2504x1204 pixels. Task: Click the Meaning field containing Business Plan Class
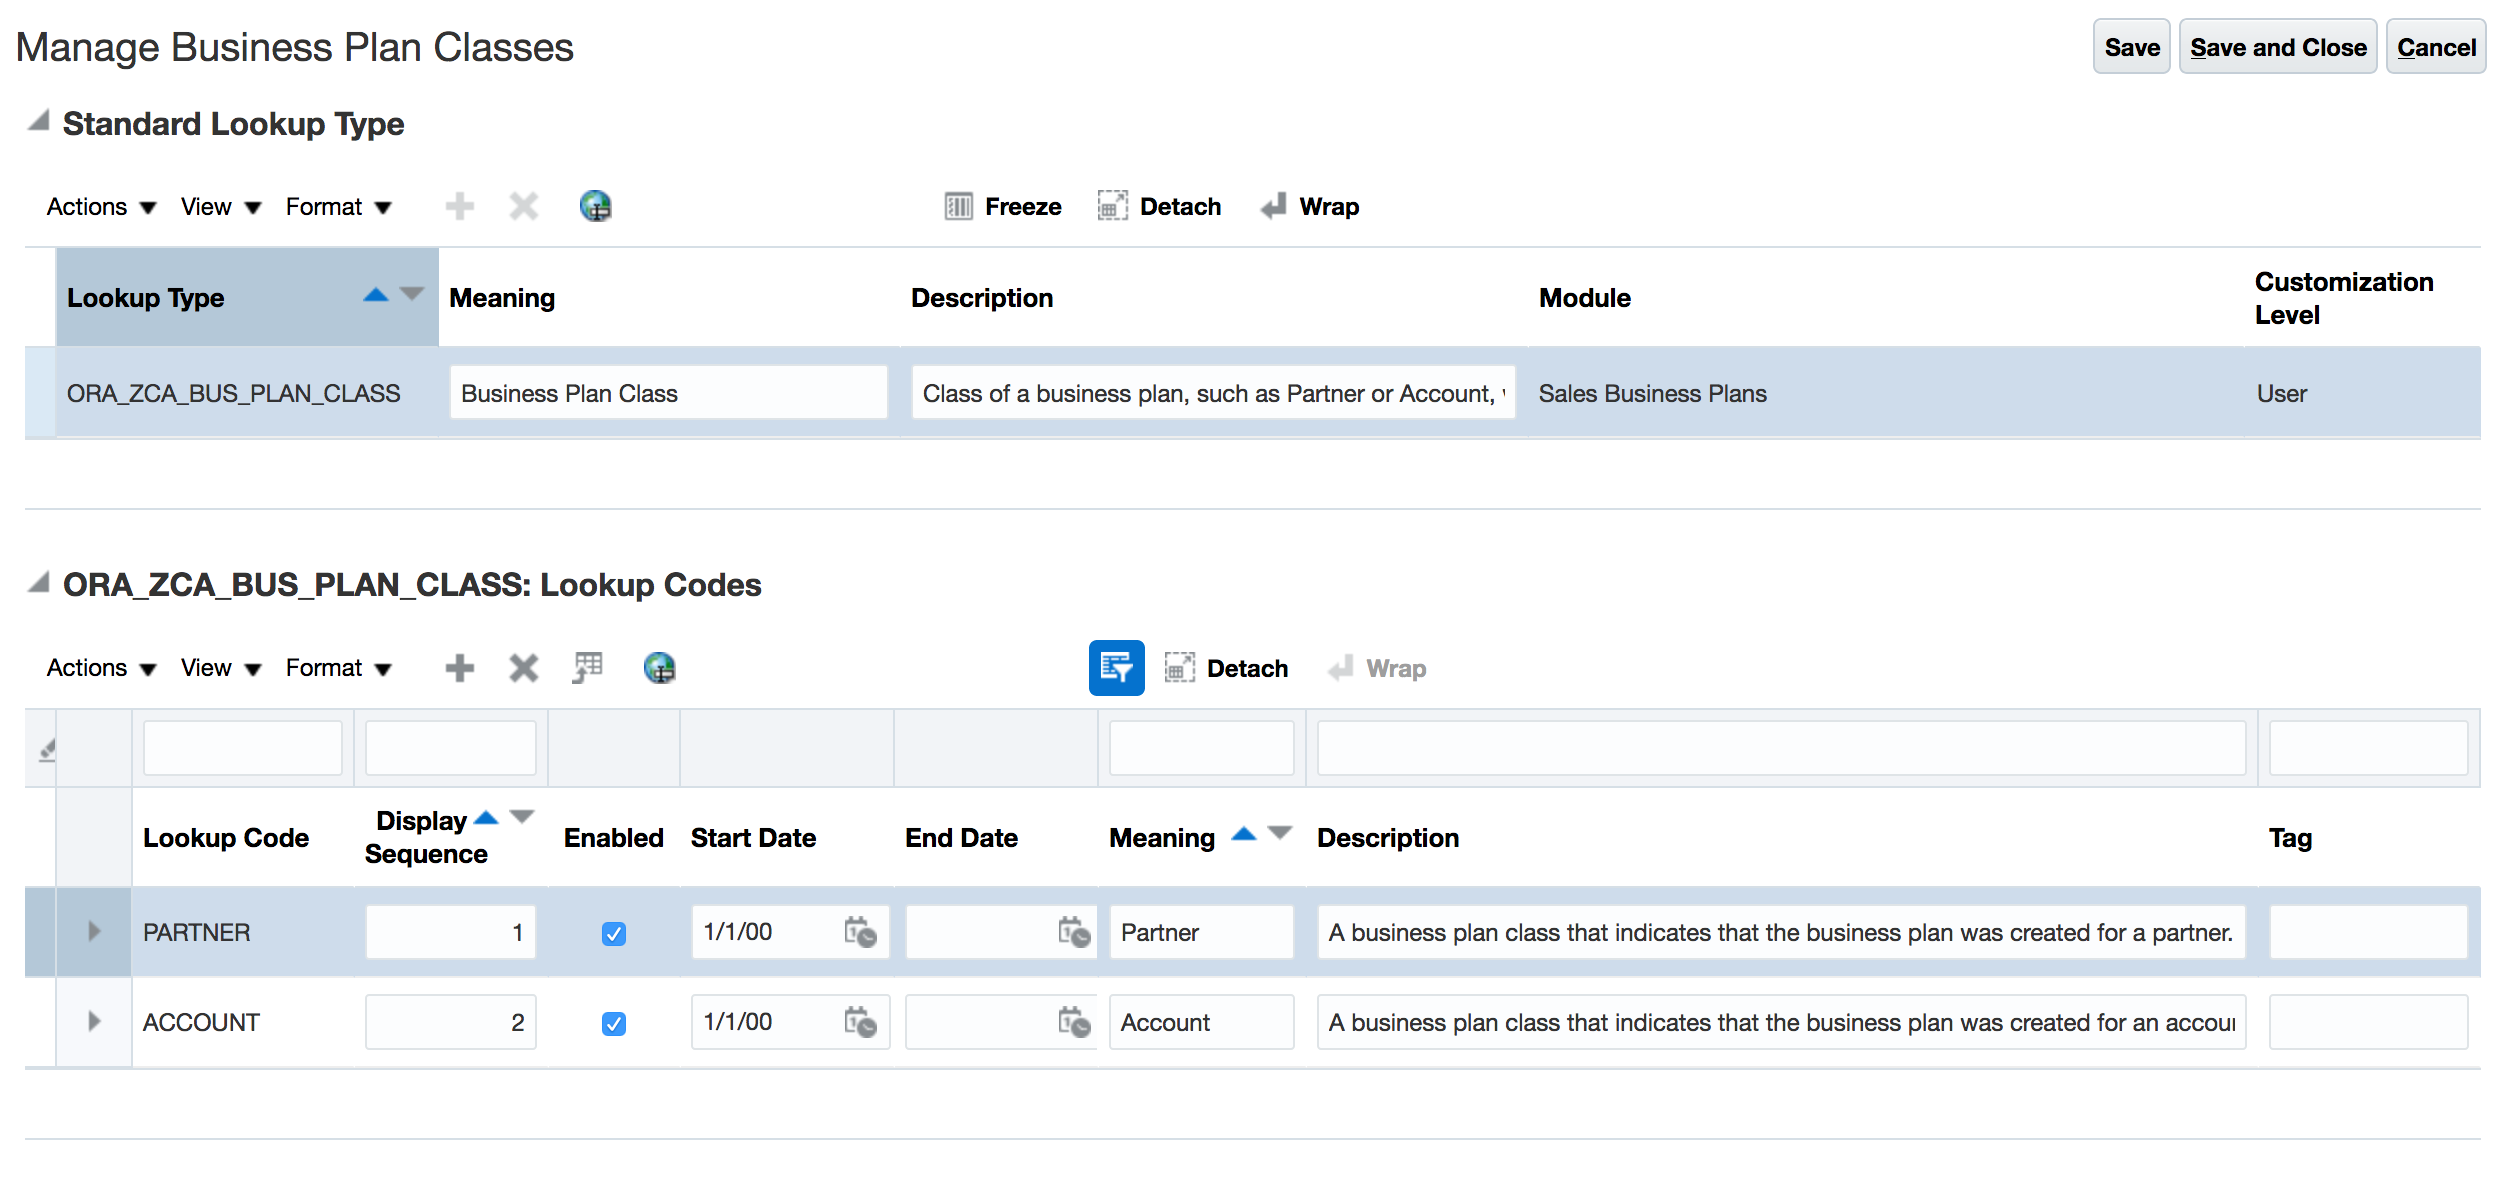point(667,393)
